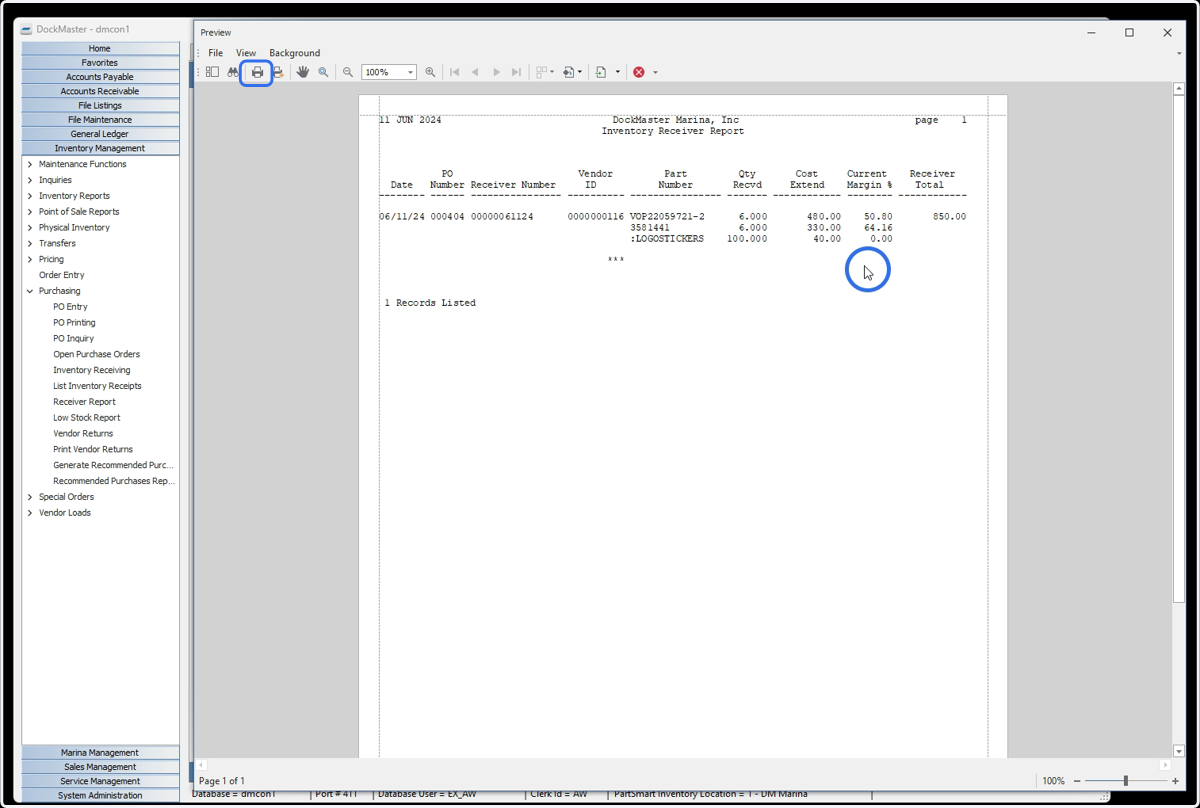The width and height of the screenshot is (1200, 808).
Task: Open Service Management module
Action: [x=100, y=781]
